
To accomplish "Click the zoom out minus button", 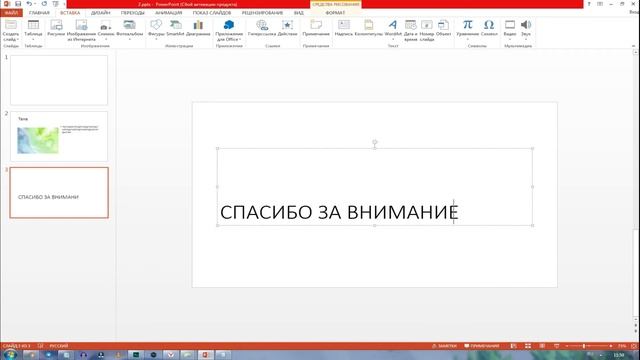I will (x=566, y=346).
